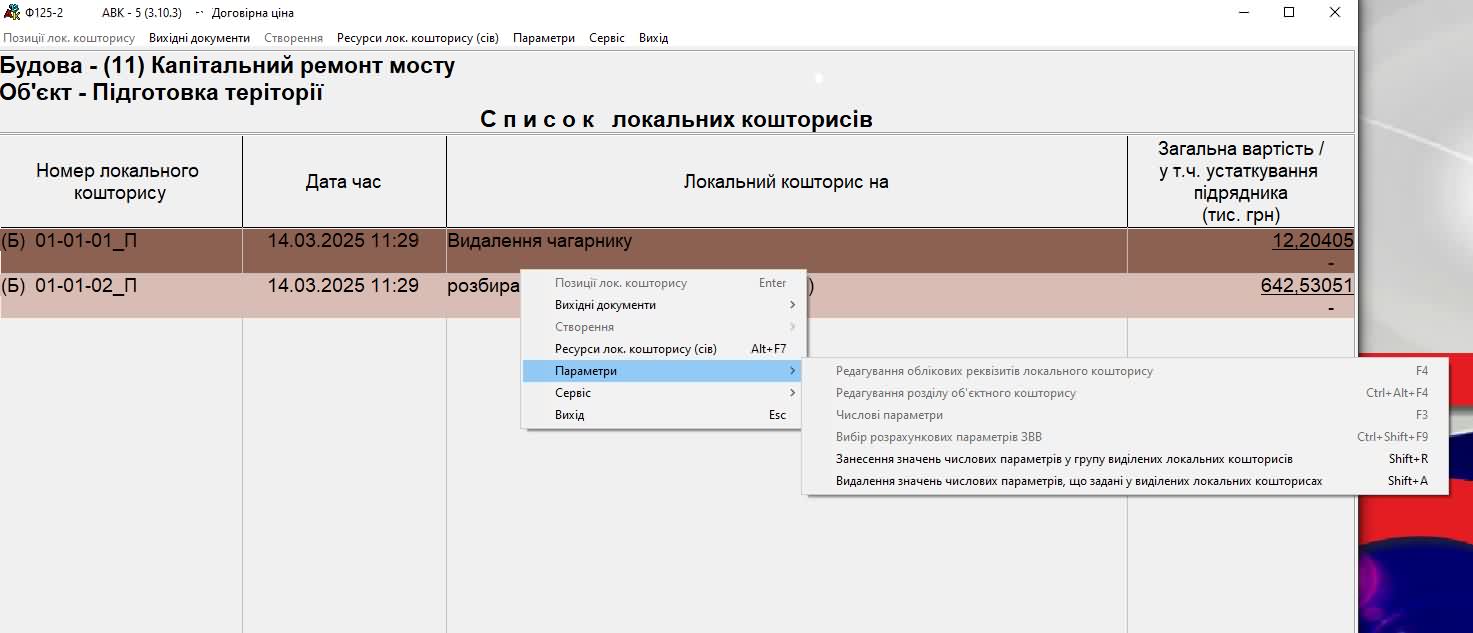
Task: Minimize the application window
Action: coord(1244,13)
